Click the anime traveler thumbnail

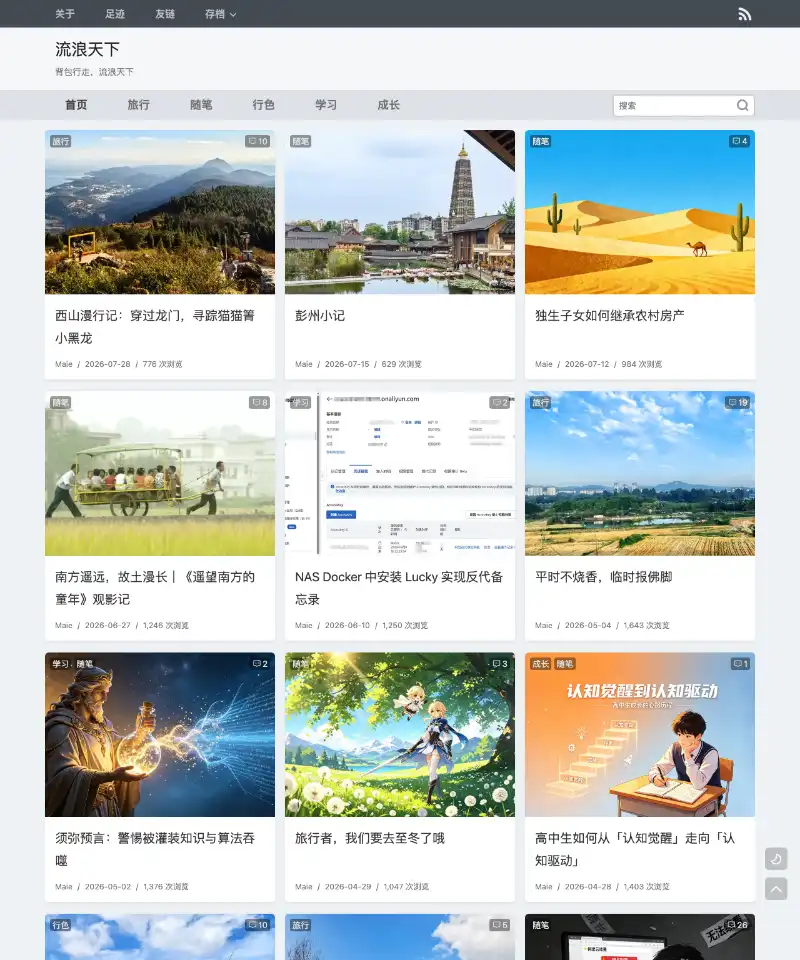pos(400,735)
